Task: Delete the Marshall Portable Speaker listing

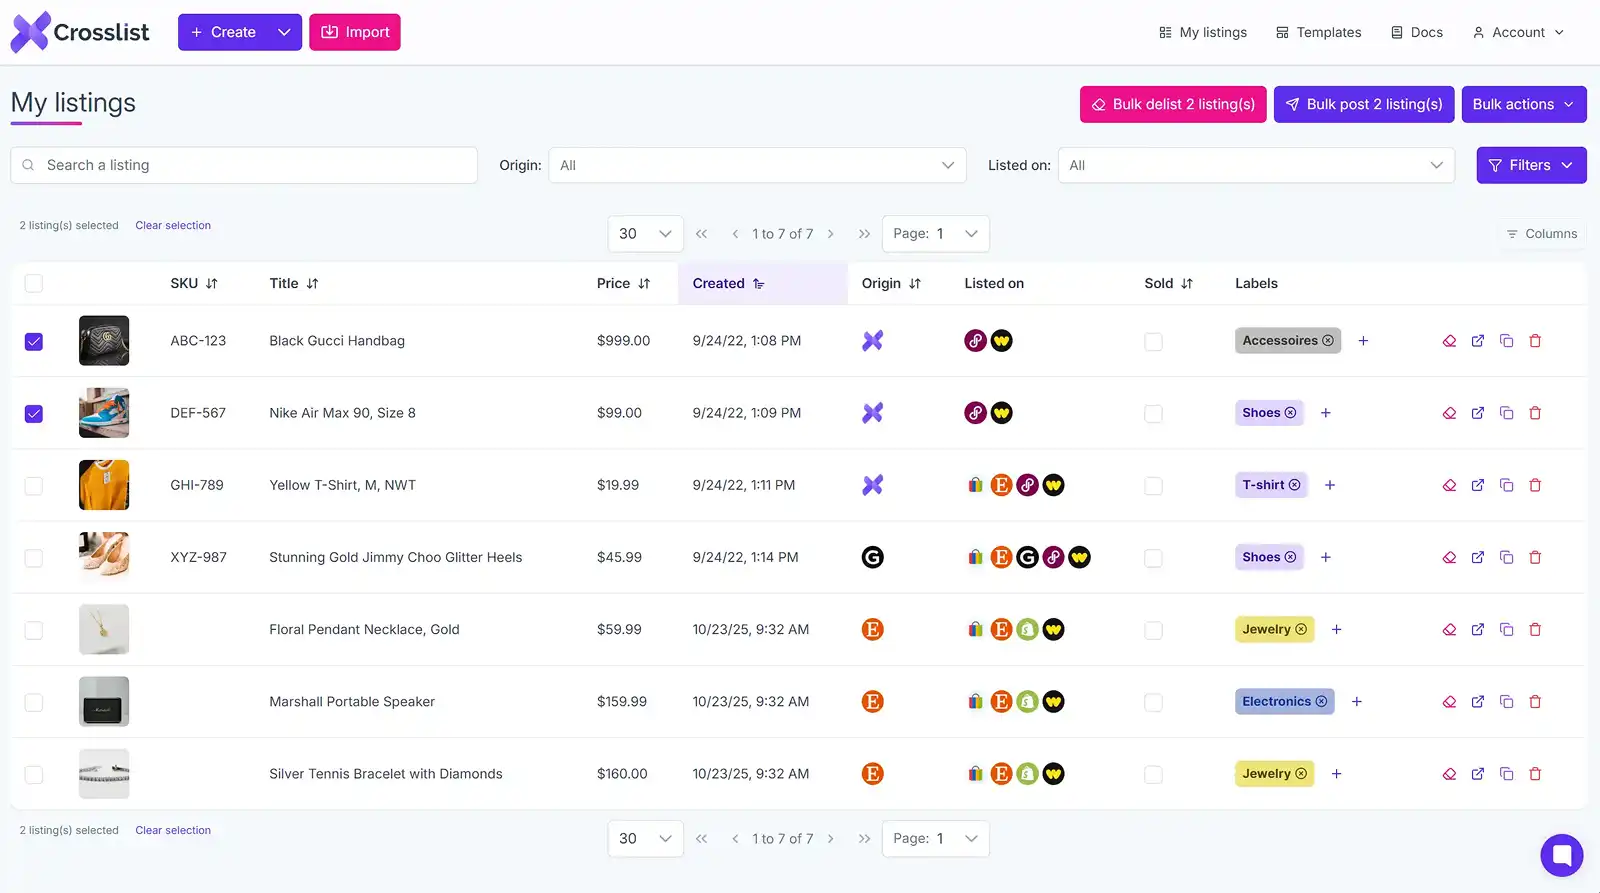Action: (x=1535, y=702)
